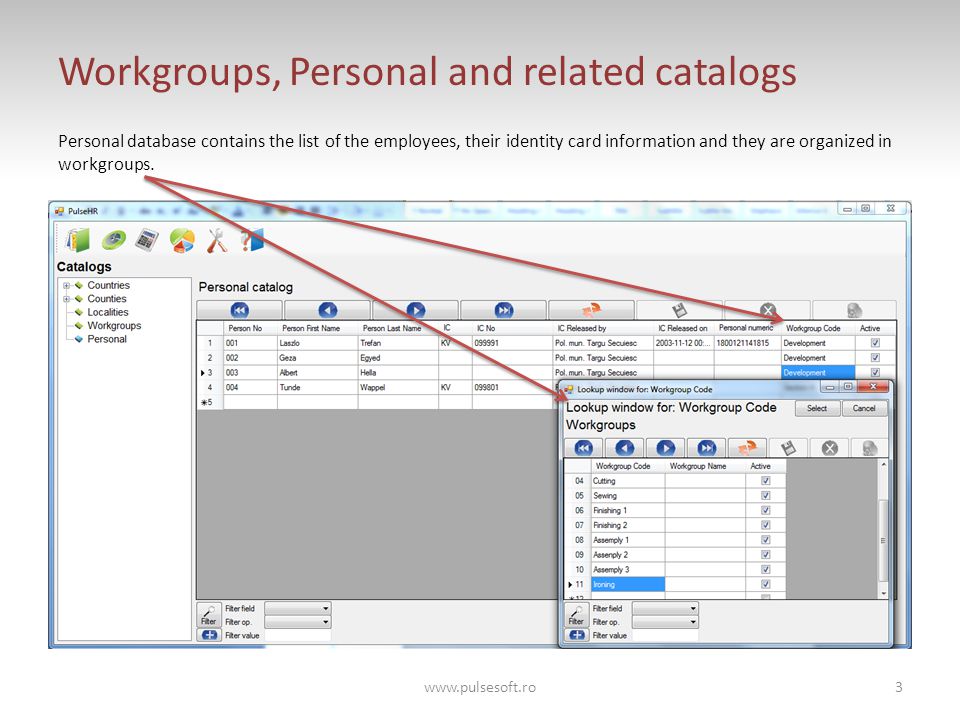
Task: Open Filter op. dropdown in Personal catalog
Action: [x=298, y=621]
